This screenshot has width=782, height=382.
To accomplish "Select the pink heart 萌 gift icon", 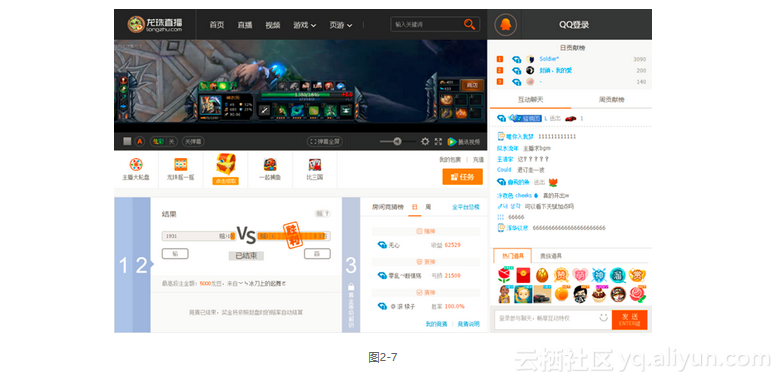I will tap(580, 275).
